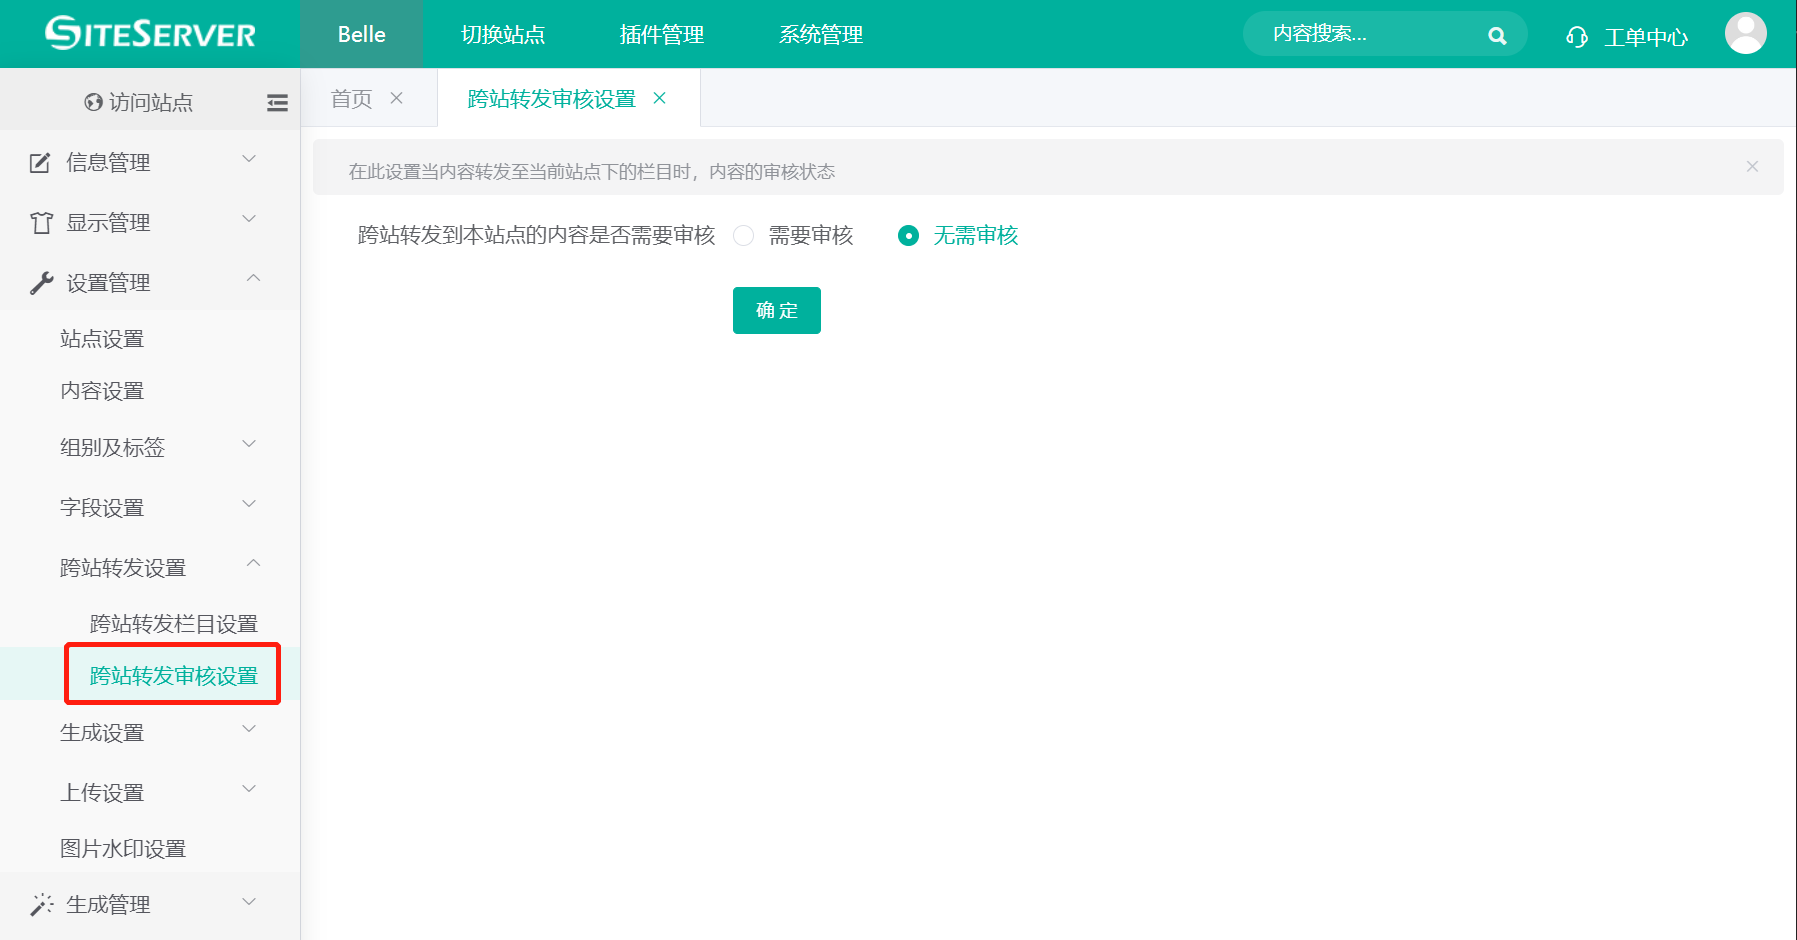Screen dimensions: 1797x940
Task: Click the 生成管理 magic wand icon
Action: pyautogui.click(x=40, y=903)
